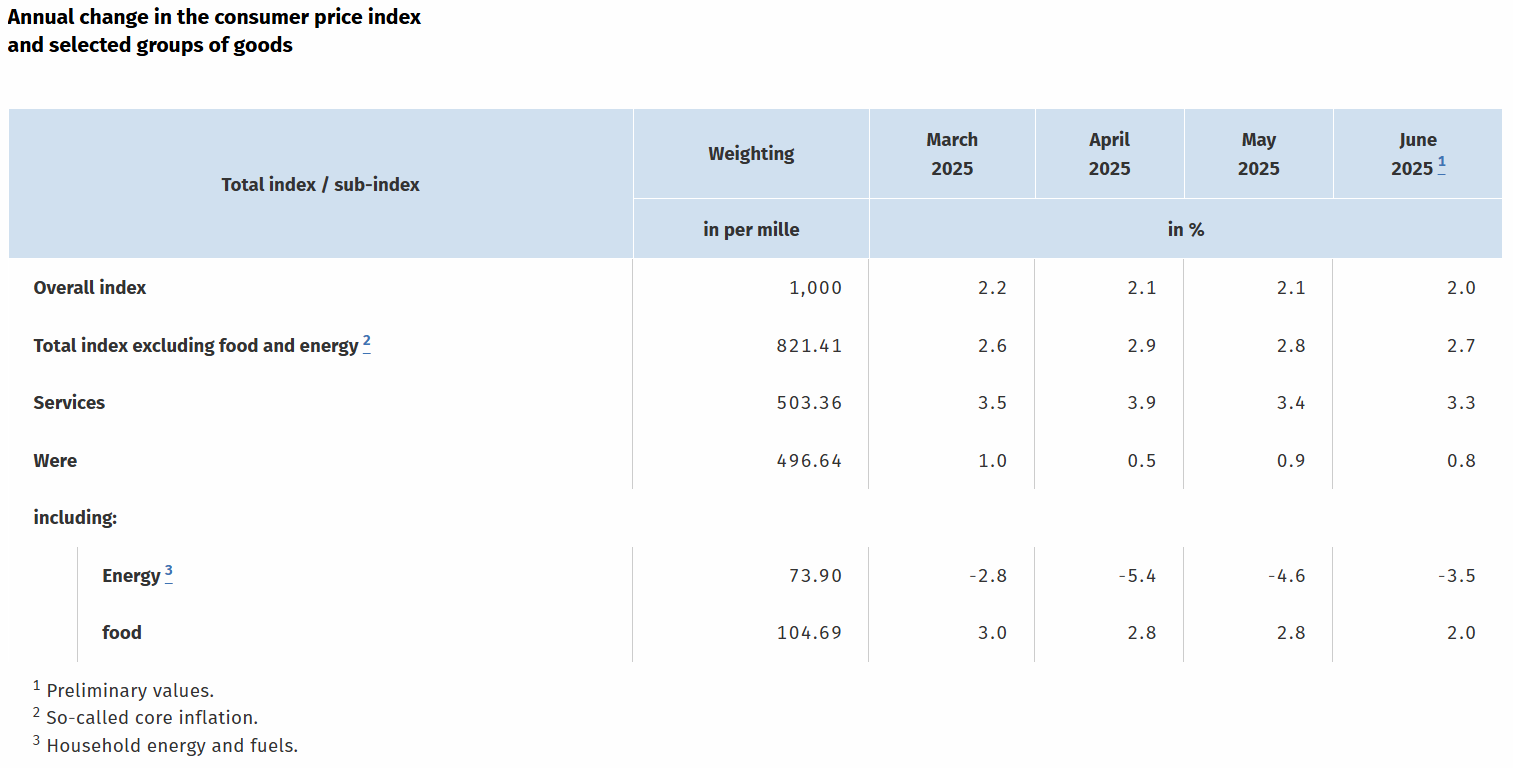Select the Overall index row label
This screenshot has height=768, width=1513.
tap(90, 288)
